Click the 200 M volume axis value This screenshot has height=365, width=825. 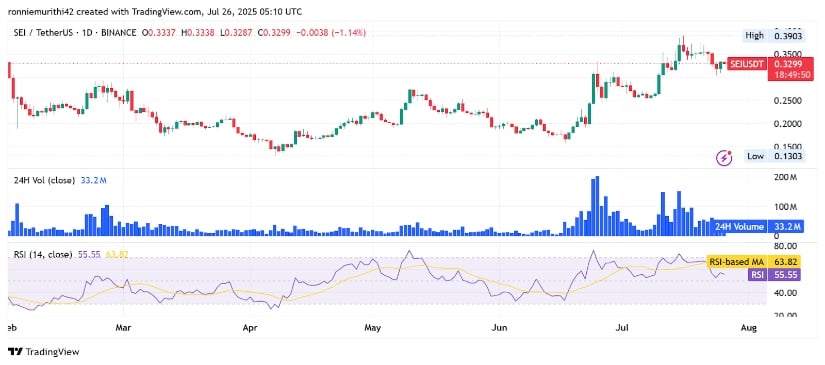click(x=786, y=178)
